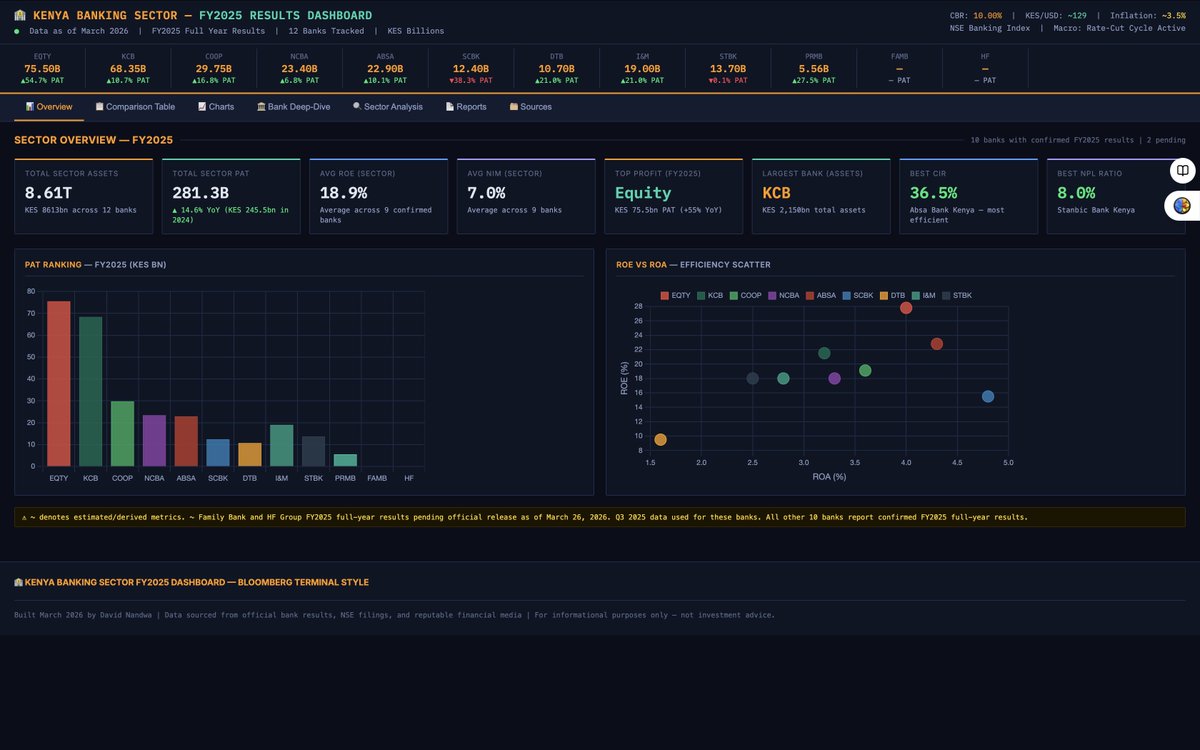Click the 'CBR: 10.00%' header value
1200x750 pixels.
click(x=975, y=15)
